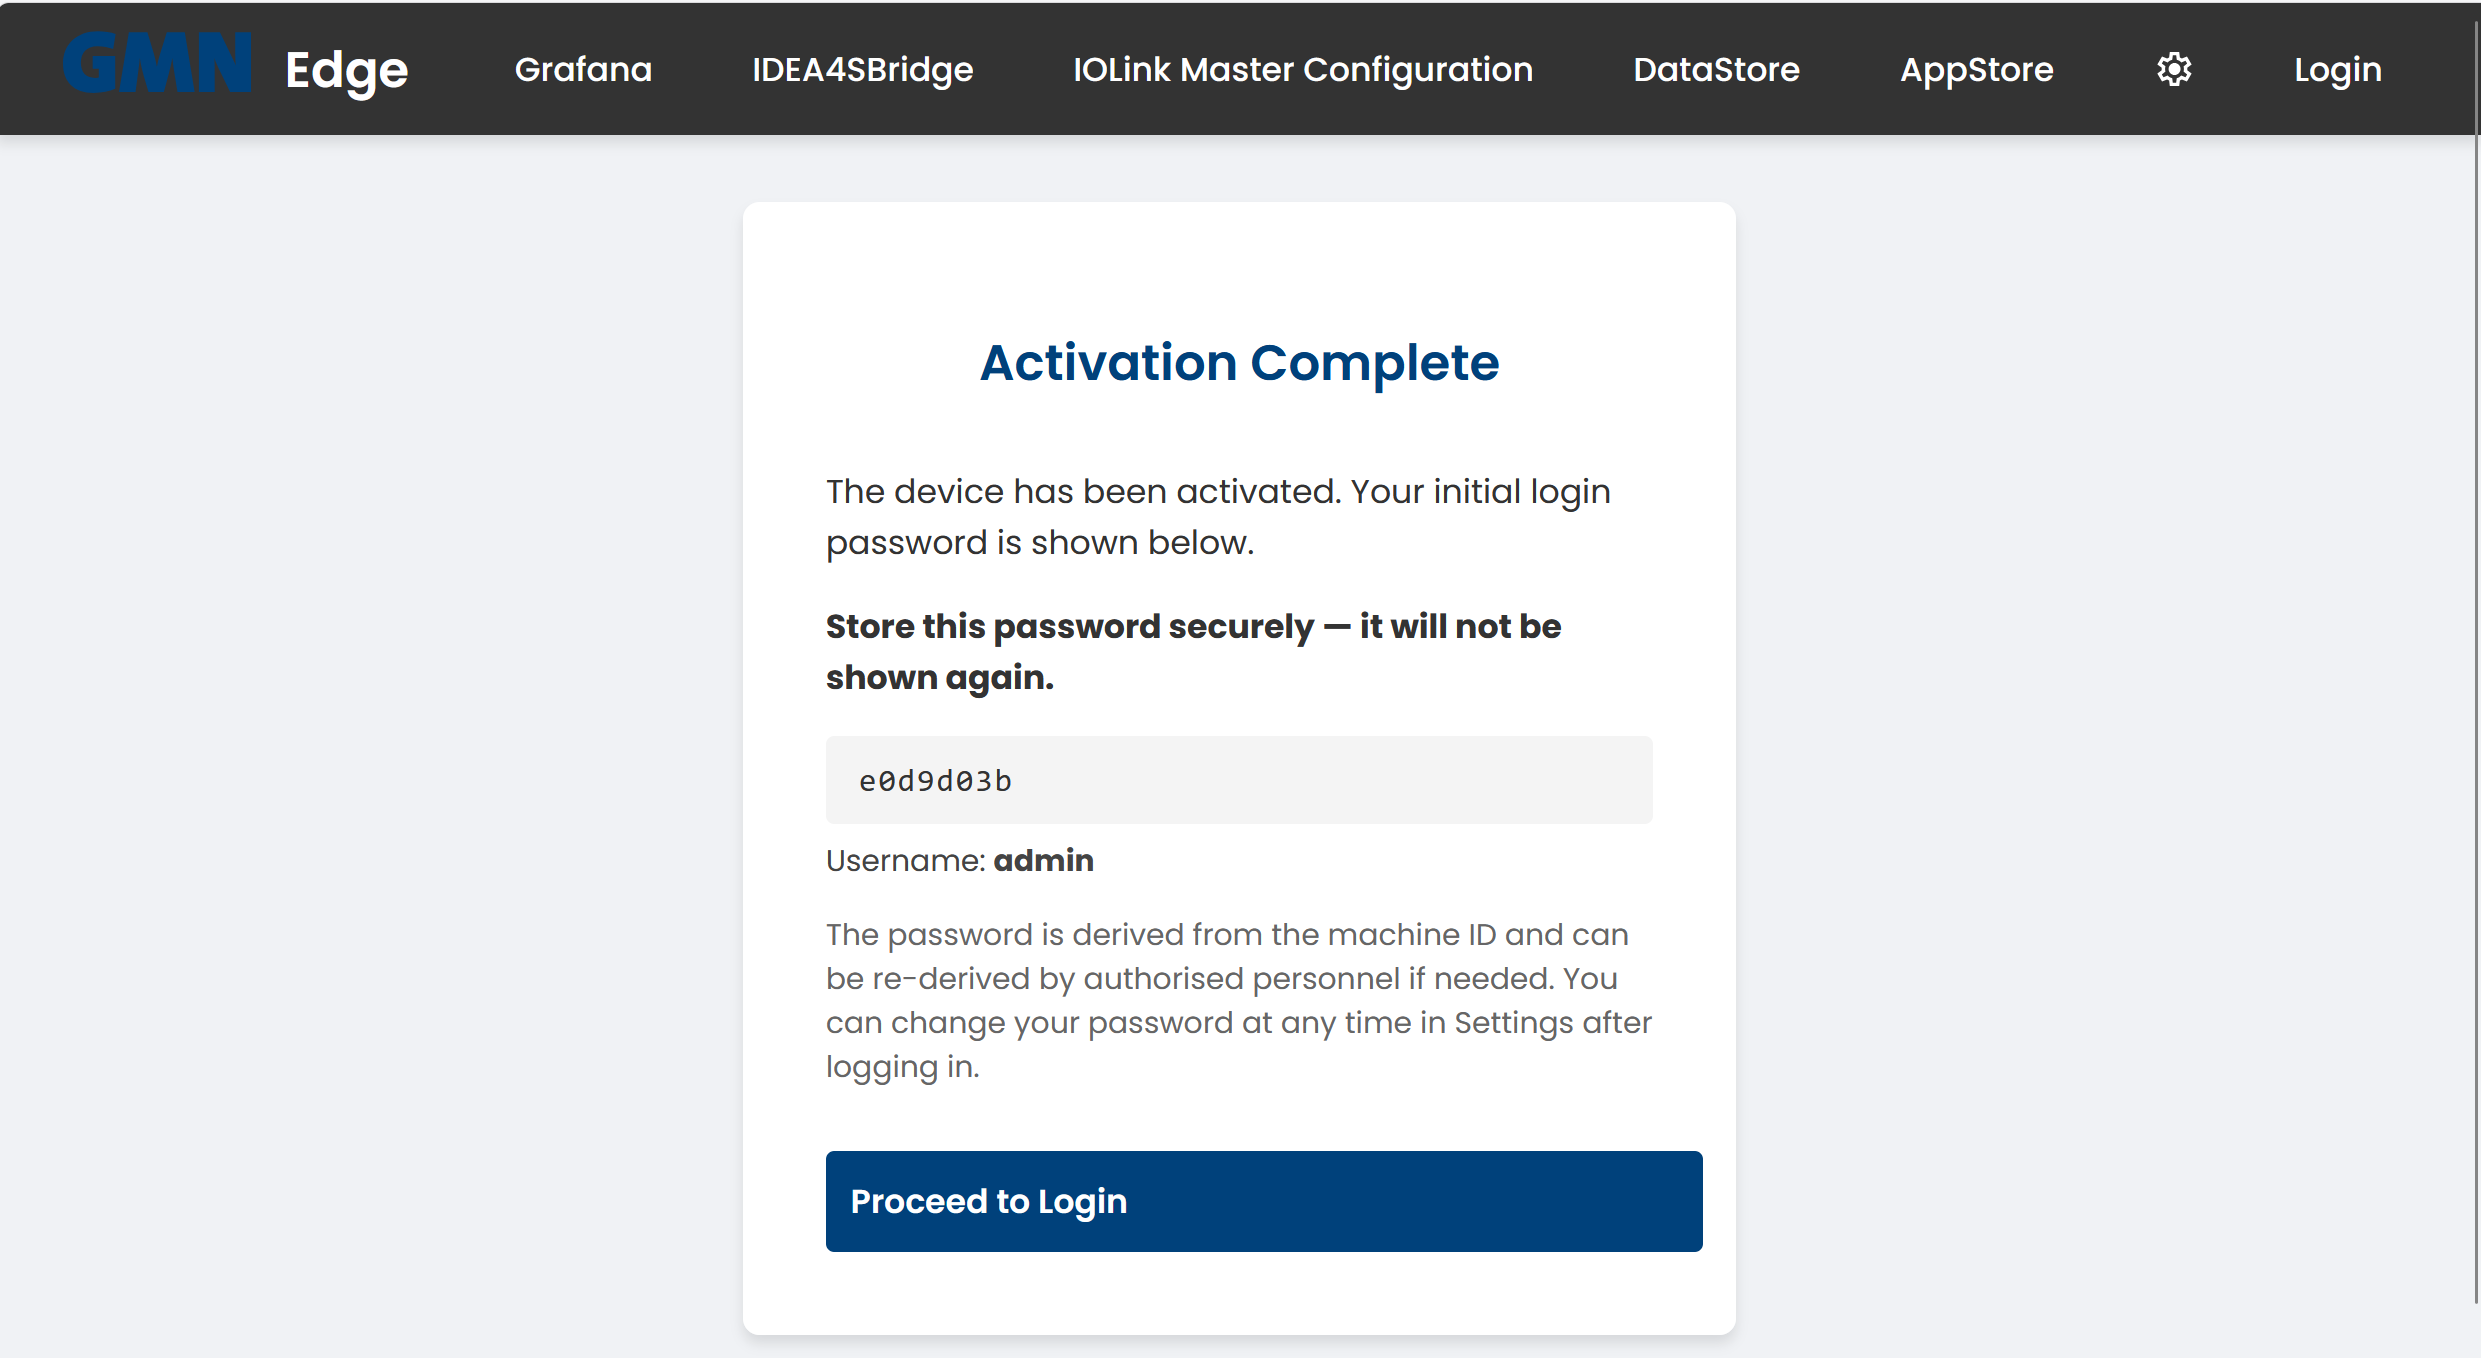The width and height of the screenshot is (2481, 1358).
Task: Open IOLink Master Configuration
Action: click(1302, 69)
